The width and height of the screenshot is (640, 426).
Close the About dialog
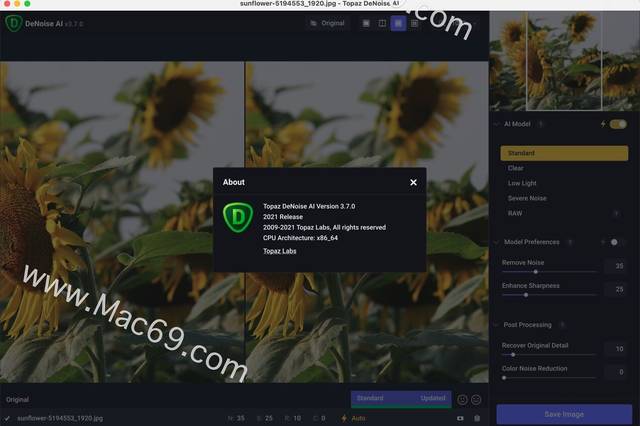pyautogui.click(x=413, y=182)
